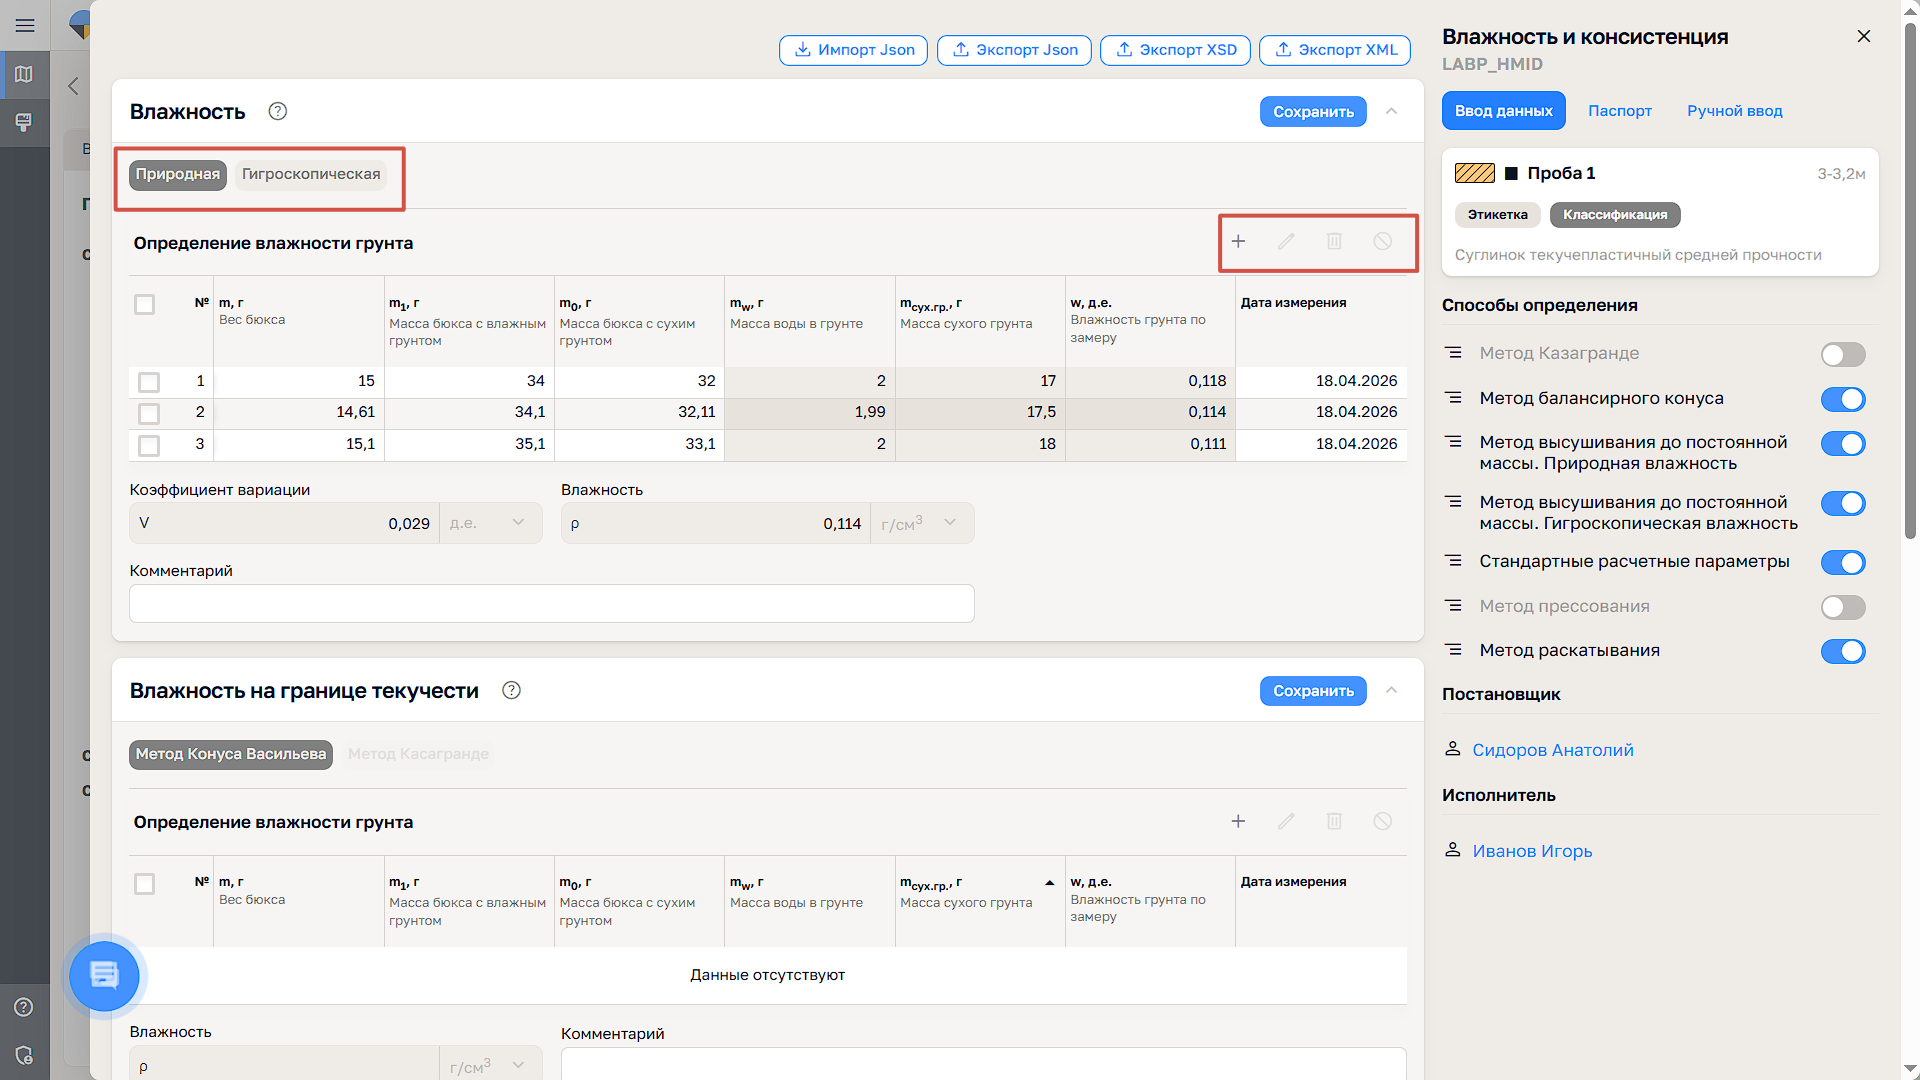Click into the Комментарий field under Влажность
1920x1080 pixels.
[551, 604]
